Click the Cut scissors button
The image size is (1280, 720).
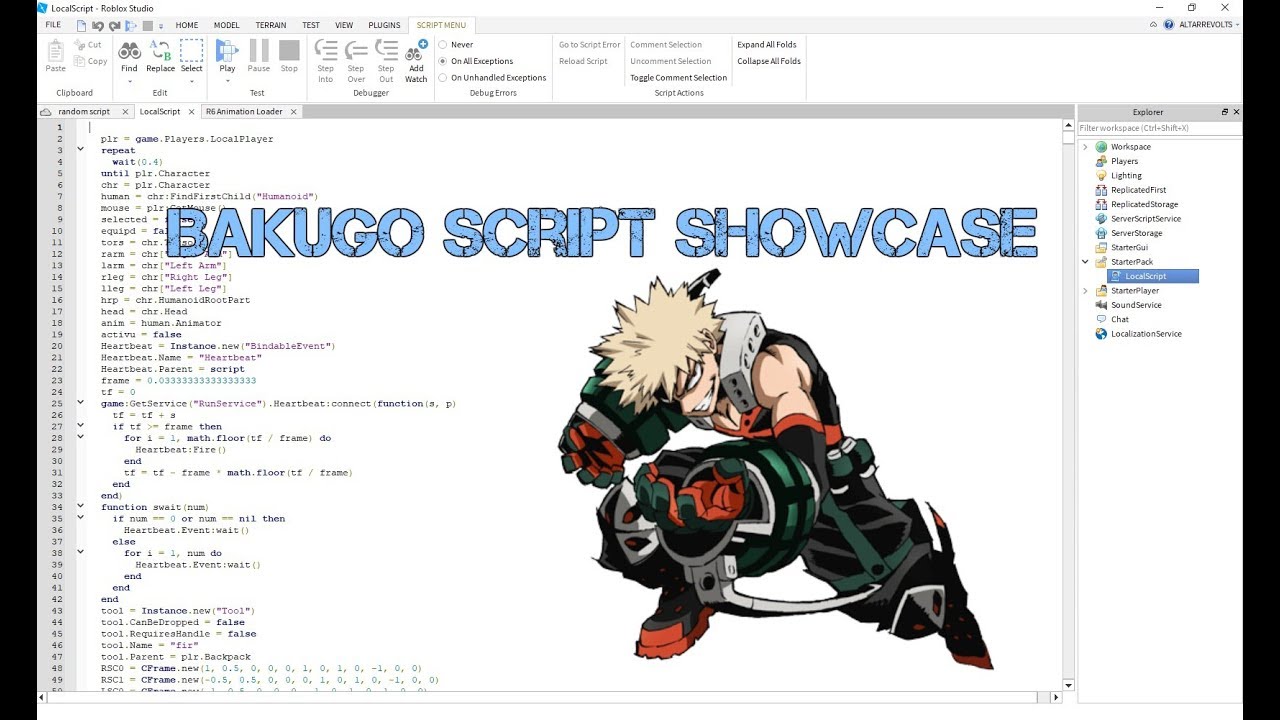(88, 45)
